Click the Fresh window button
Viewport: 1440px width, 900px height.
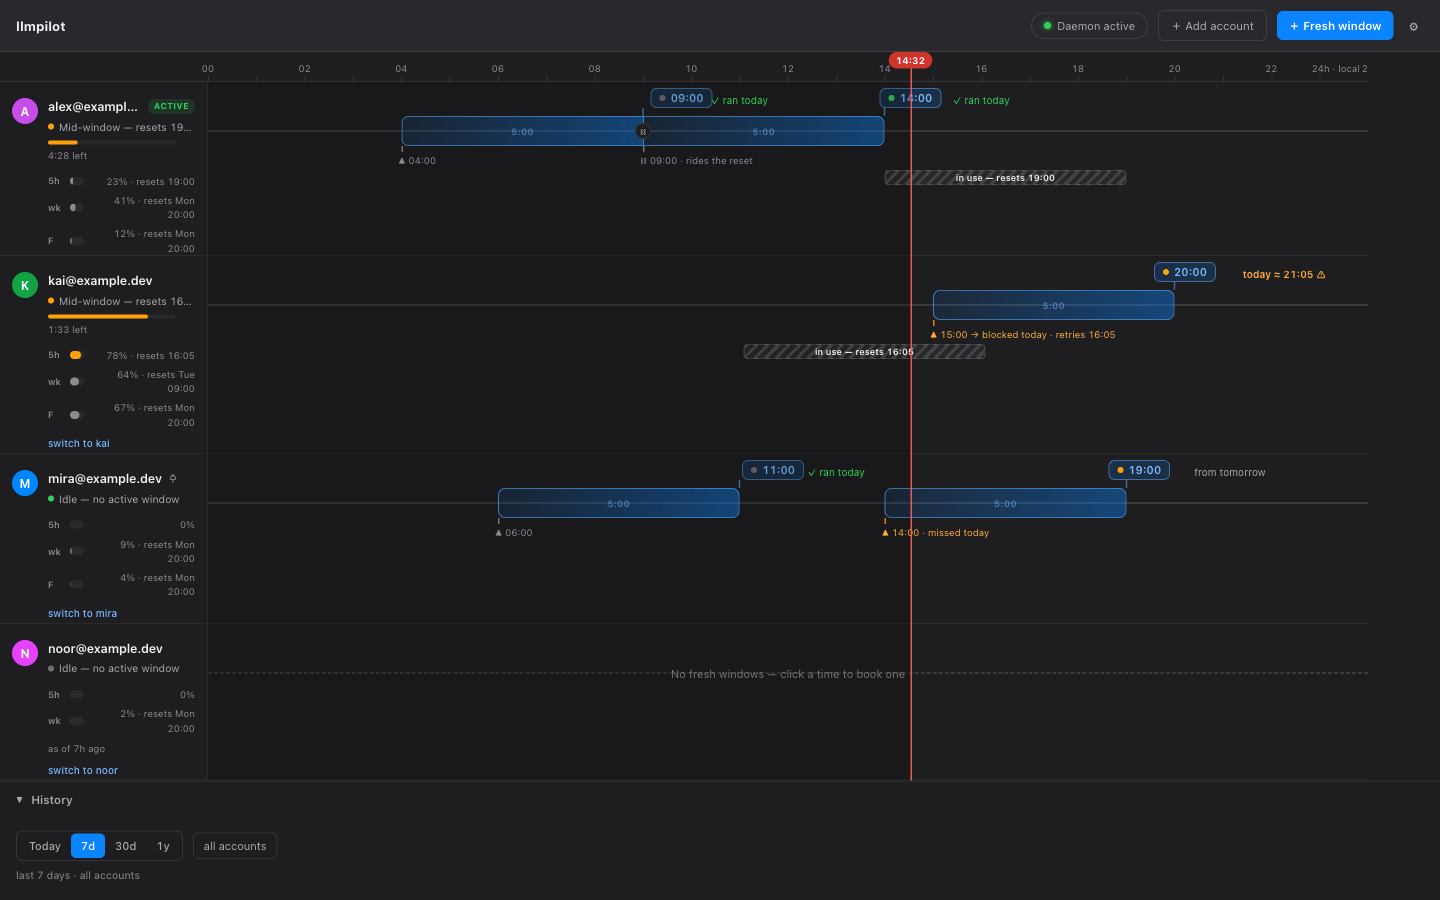point(1335,26)
